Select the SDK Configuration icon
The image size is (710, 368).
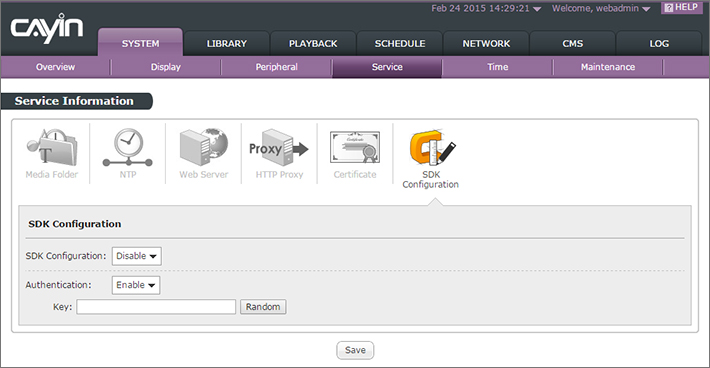432,148
